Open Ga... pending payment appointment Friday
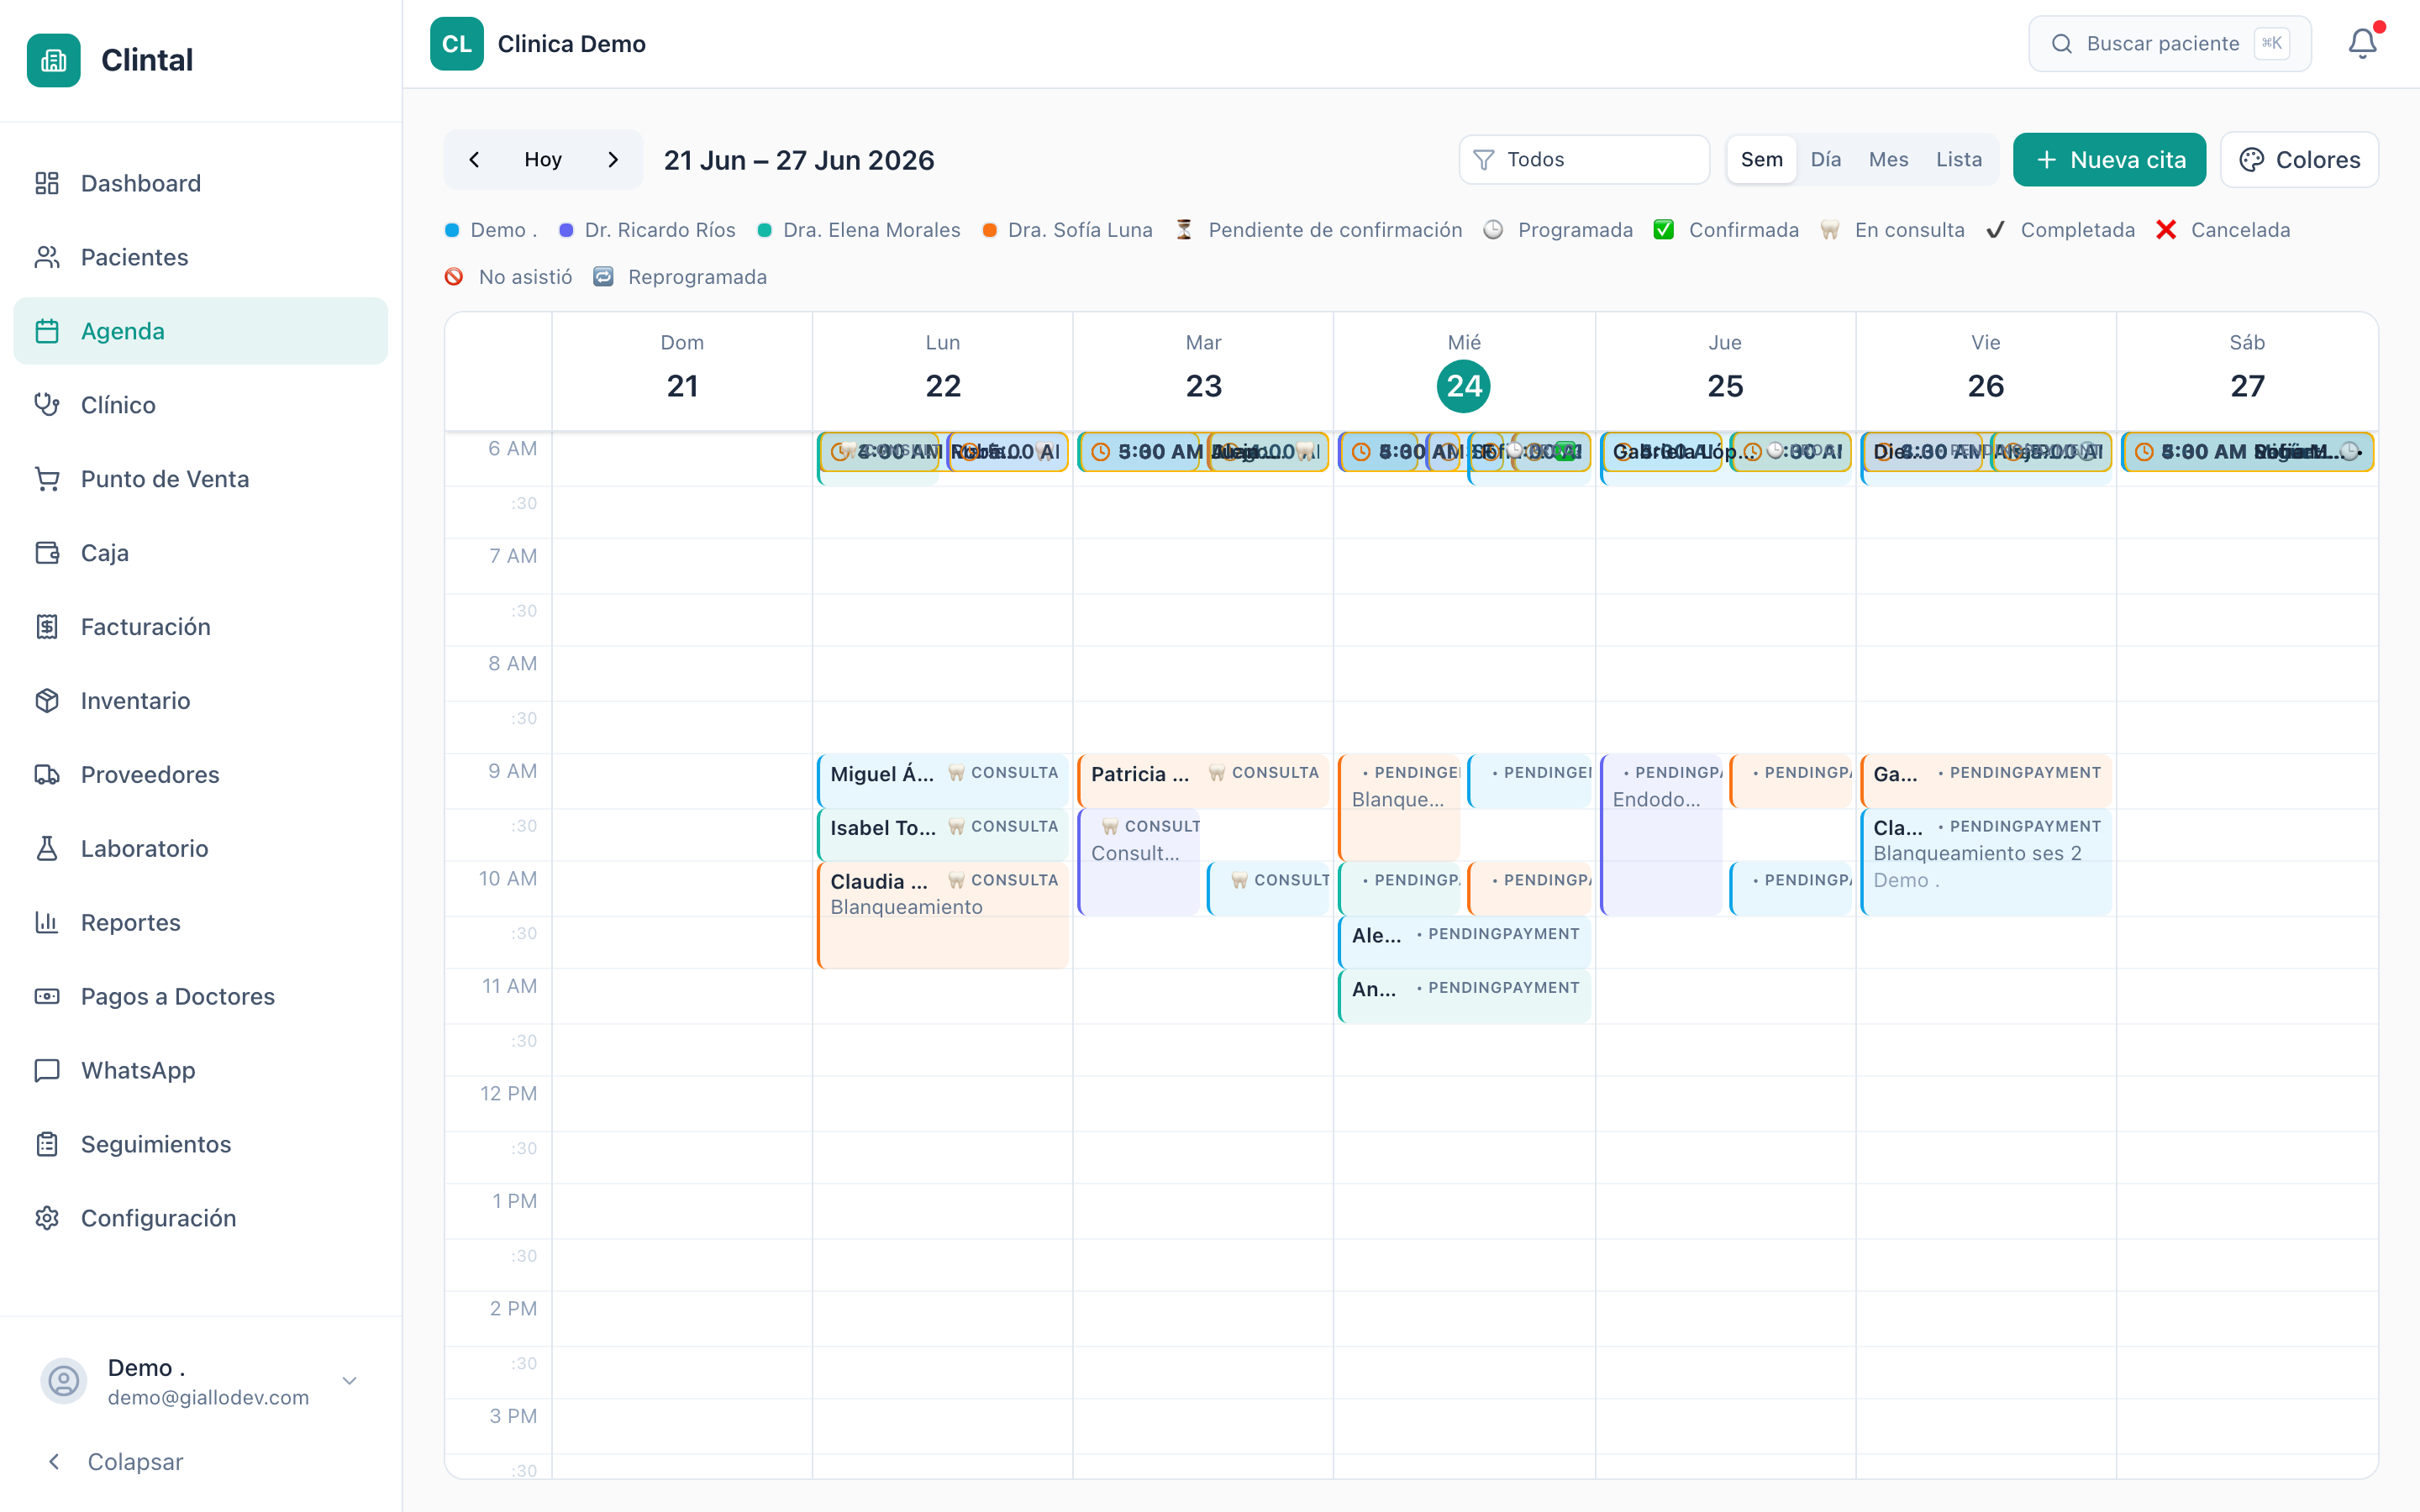This screenshot has height=1512, width=2420. 1986,780
